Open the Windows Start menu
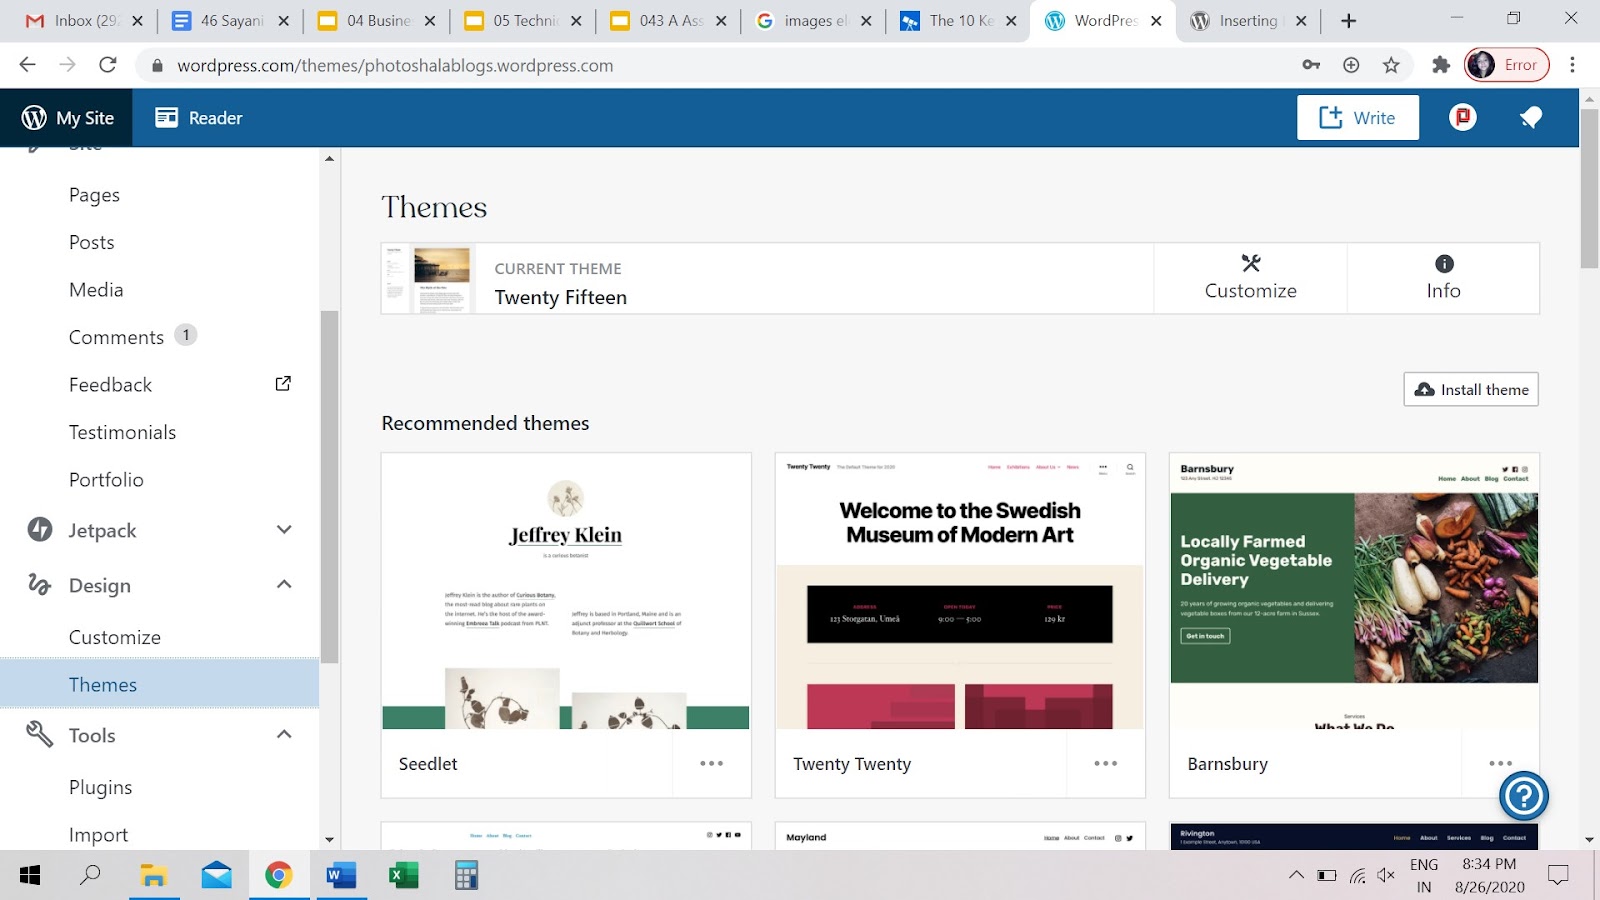The image size is (1600, 900). (30, 876)
